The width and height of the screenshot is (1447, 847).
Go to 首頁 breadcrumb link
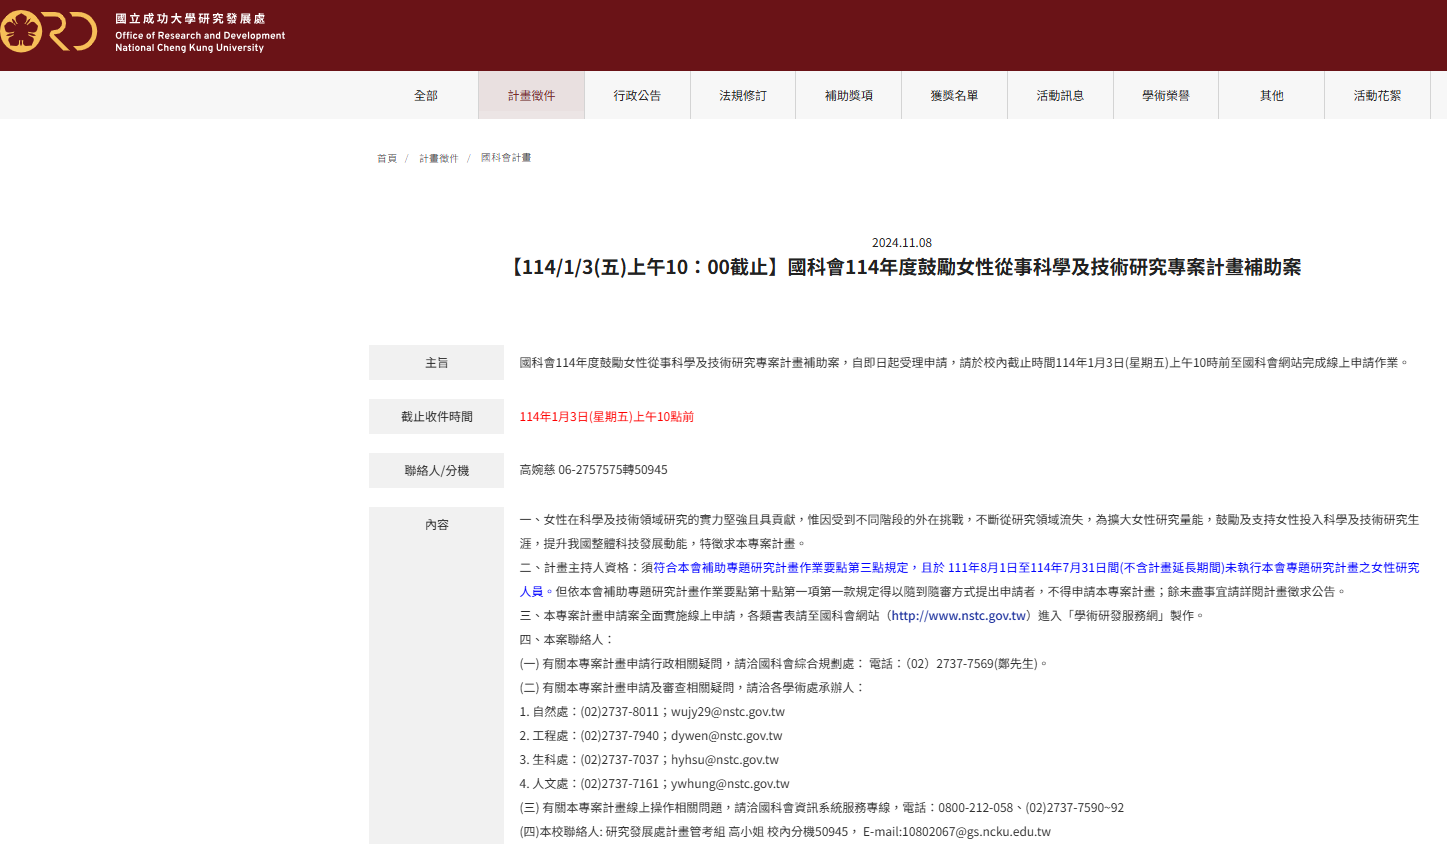(x=387, y=159)
